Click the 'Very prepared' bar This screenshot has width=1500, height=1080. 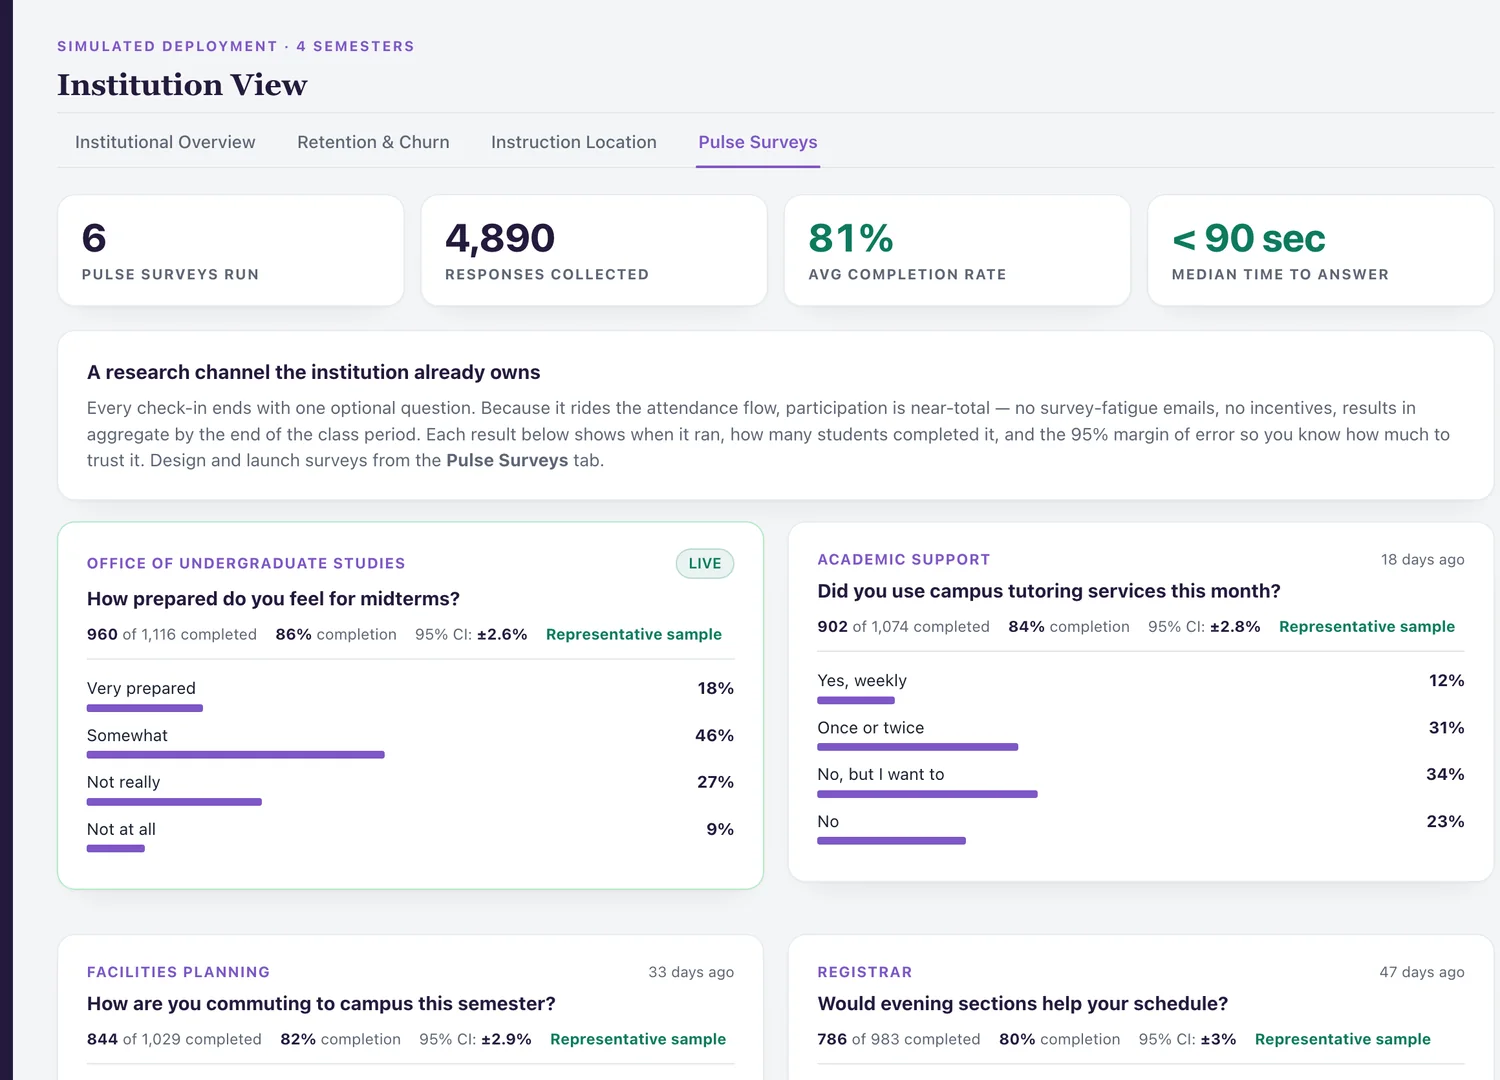coord(145,708)
